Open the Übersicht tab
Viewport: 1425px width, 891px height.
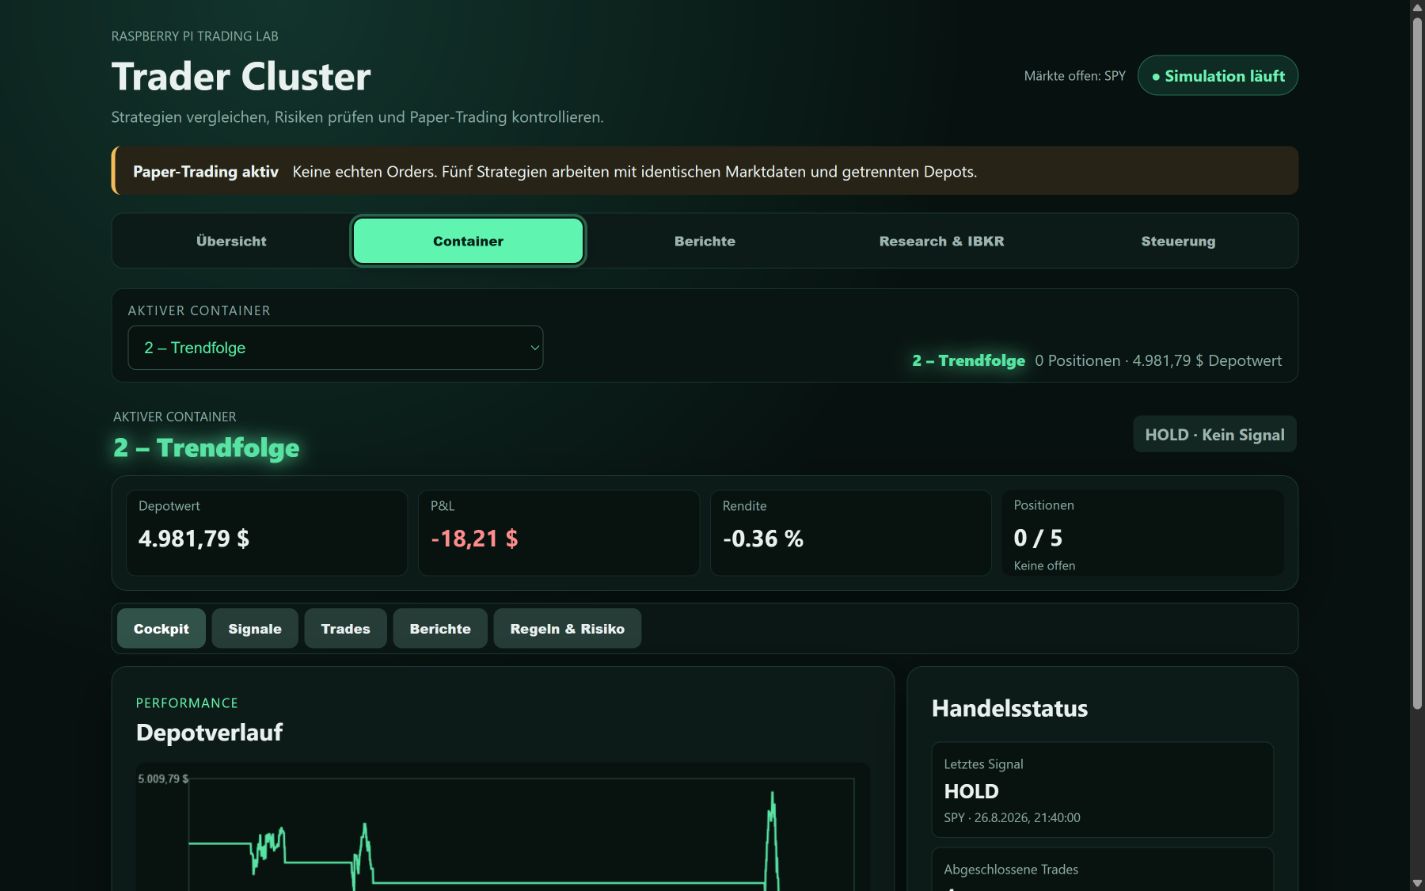231,241
